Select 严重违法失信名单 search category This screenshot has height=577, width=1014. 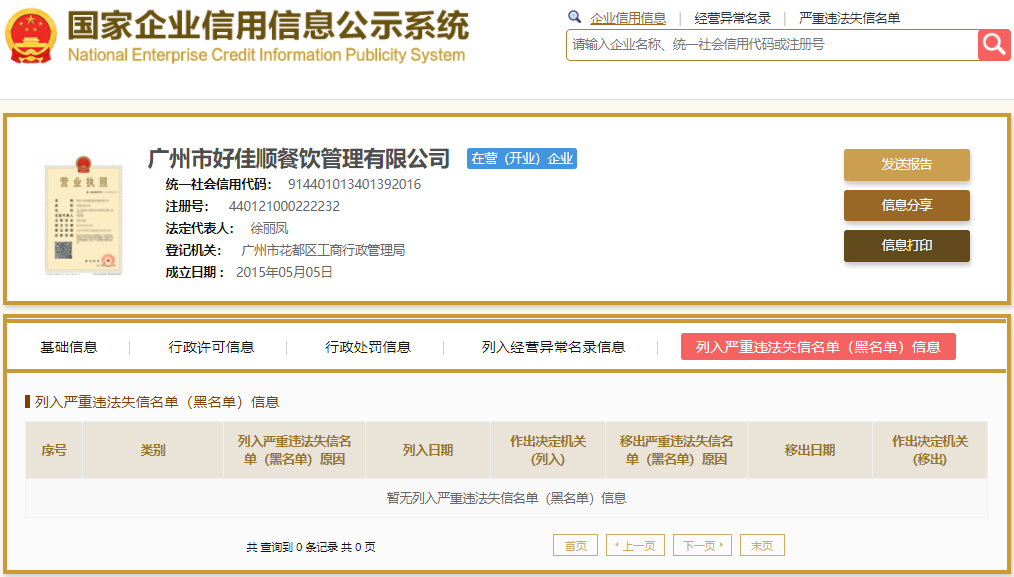[x=849, y=18]
